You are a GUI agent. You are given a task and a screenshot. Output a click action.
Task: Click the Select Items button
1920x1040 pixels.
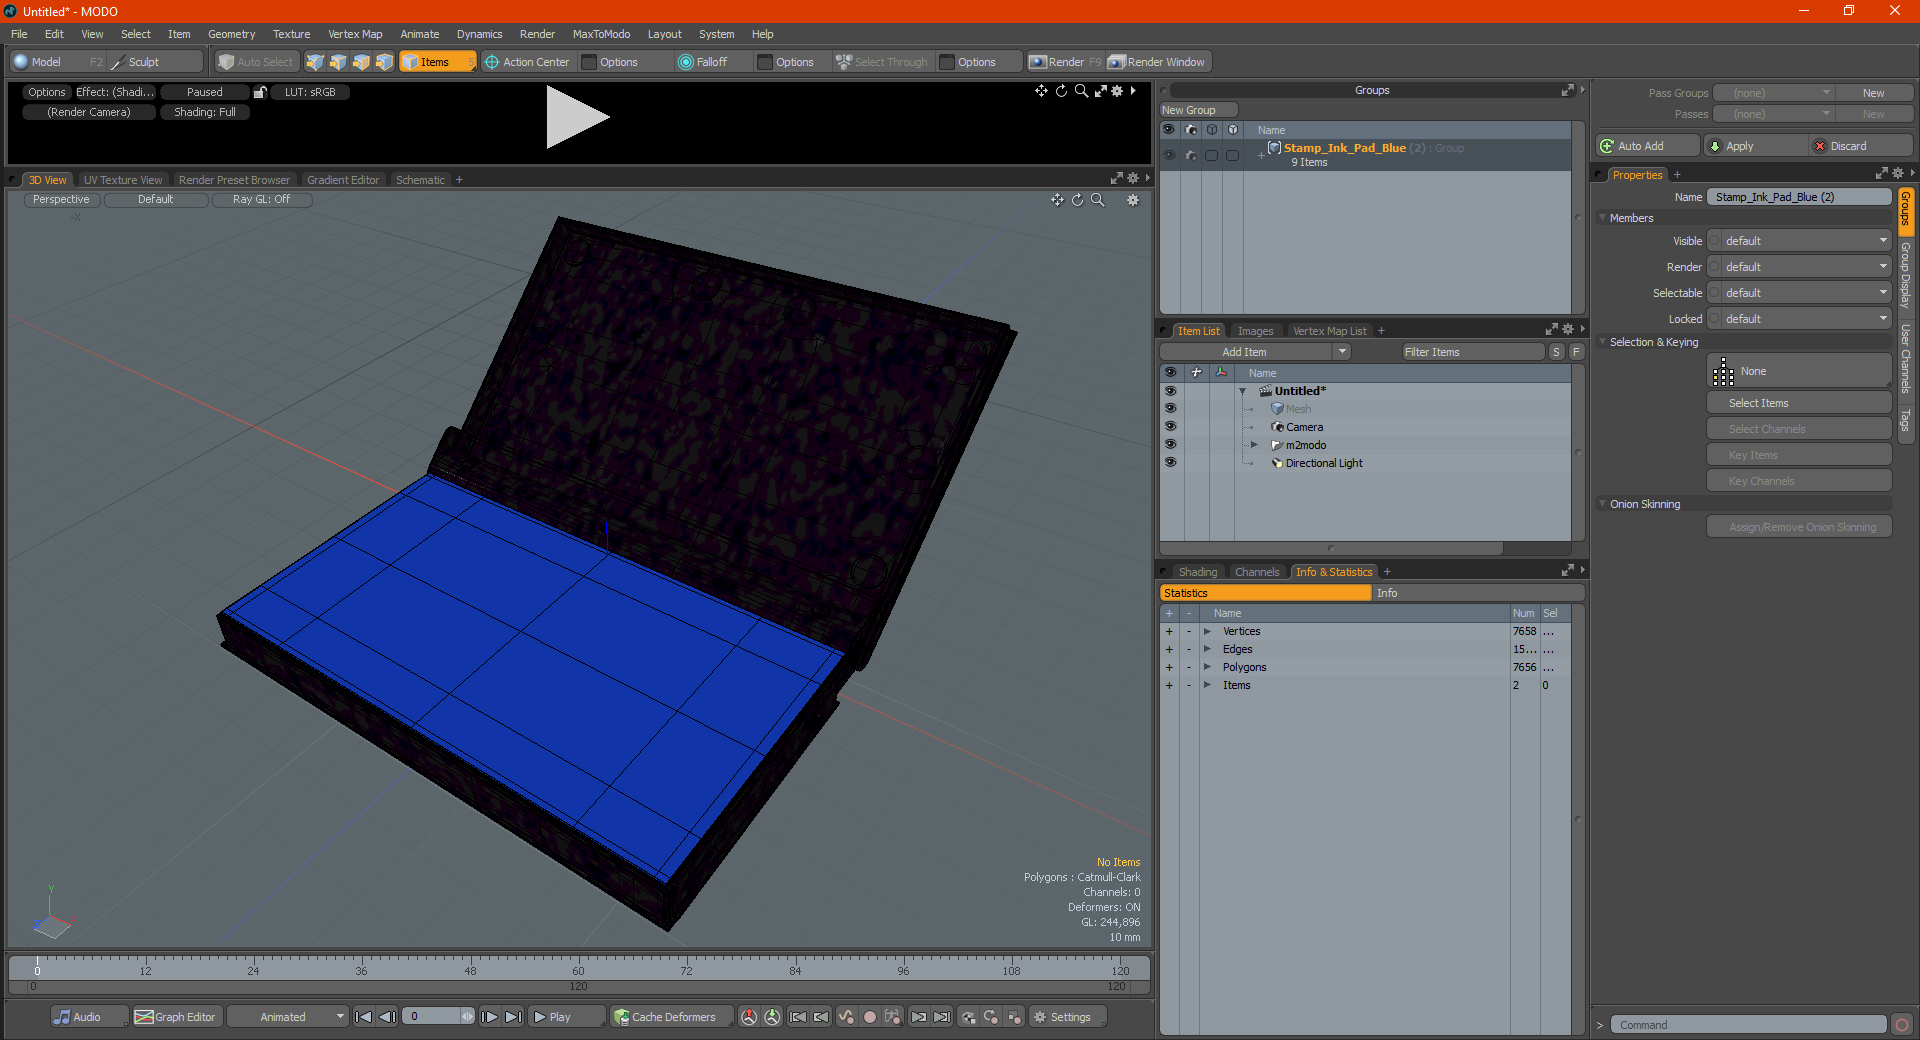coord(1799,403)
